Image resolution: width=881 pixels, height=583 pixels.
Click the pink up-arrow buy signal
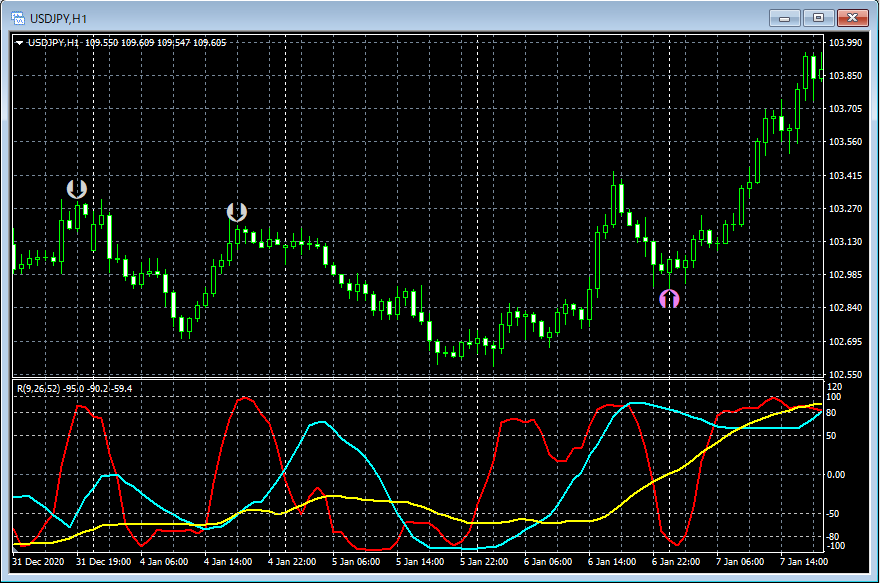tap(669, 298)
